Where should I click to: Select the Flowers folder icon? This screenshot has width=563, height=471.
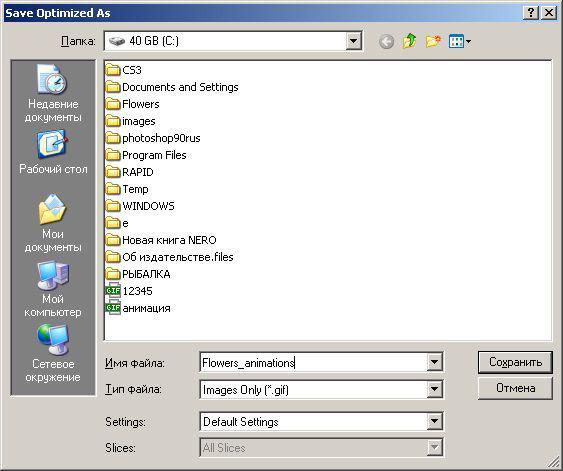coord(113,104)
